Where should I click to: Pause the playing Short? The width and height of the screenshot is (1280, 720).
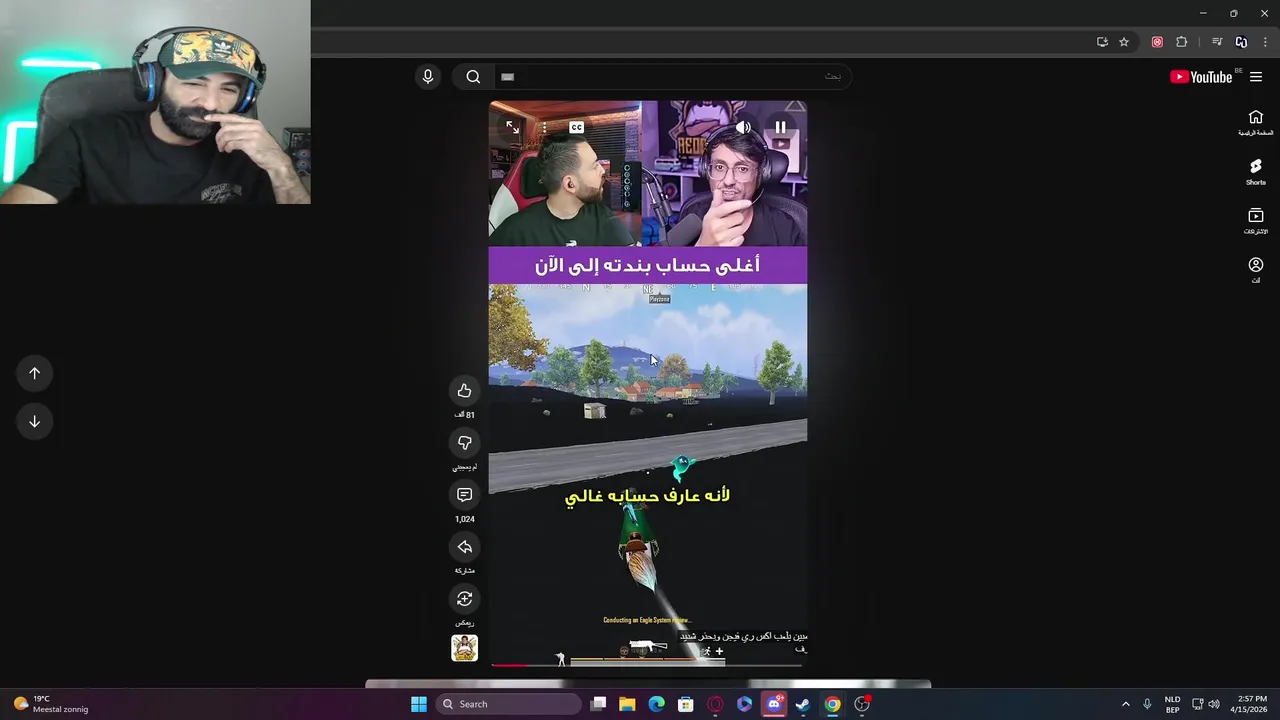click(x=780, y=127)
